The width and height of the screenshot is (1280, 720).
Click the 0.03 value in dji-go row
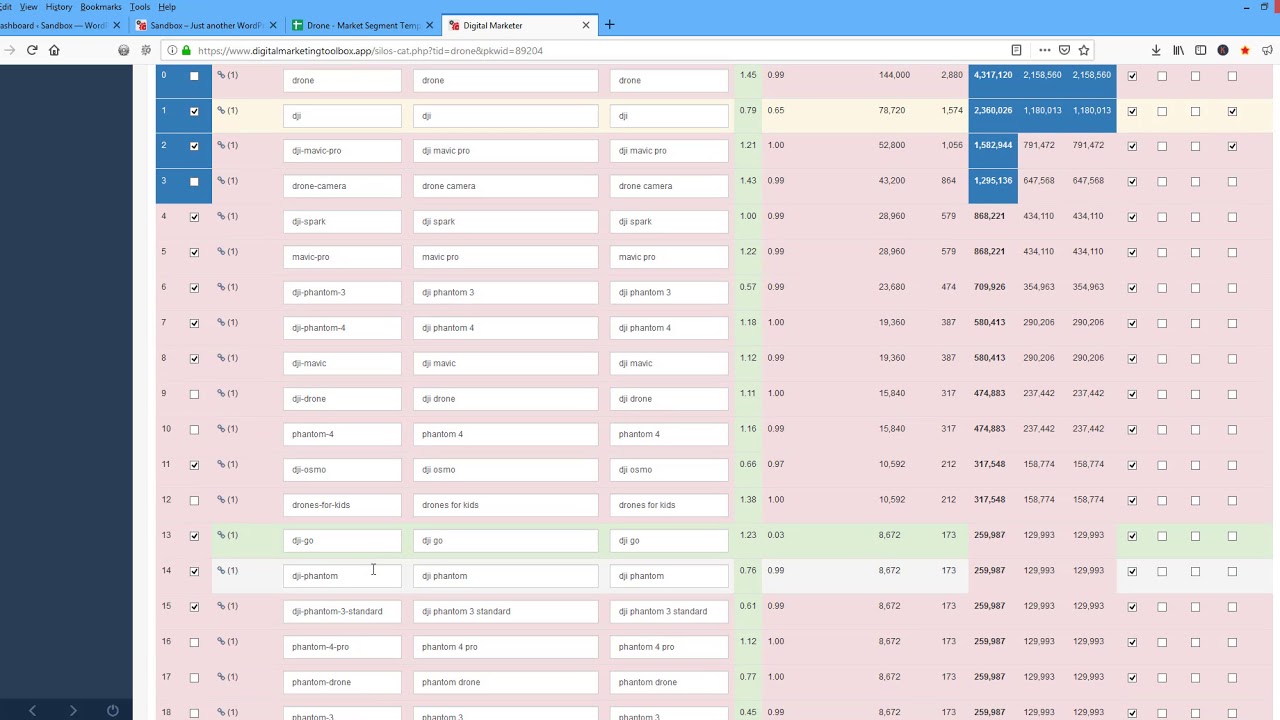tap(776, 535)
